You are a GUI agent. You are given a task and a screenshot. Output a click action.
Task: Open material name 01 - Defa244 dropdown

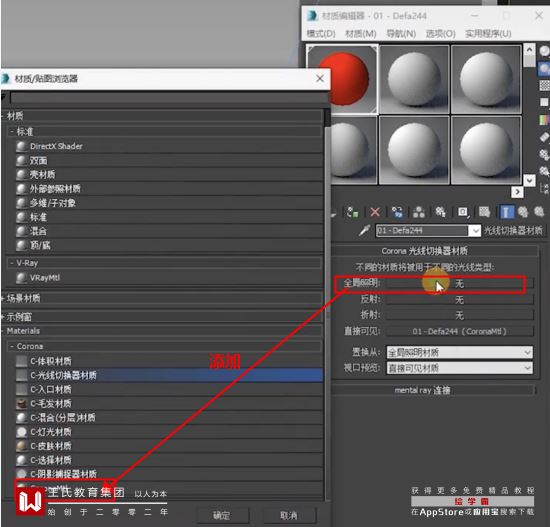475,231
